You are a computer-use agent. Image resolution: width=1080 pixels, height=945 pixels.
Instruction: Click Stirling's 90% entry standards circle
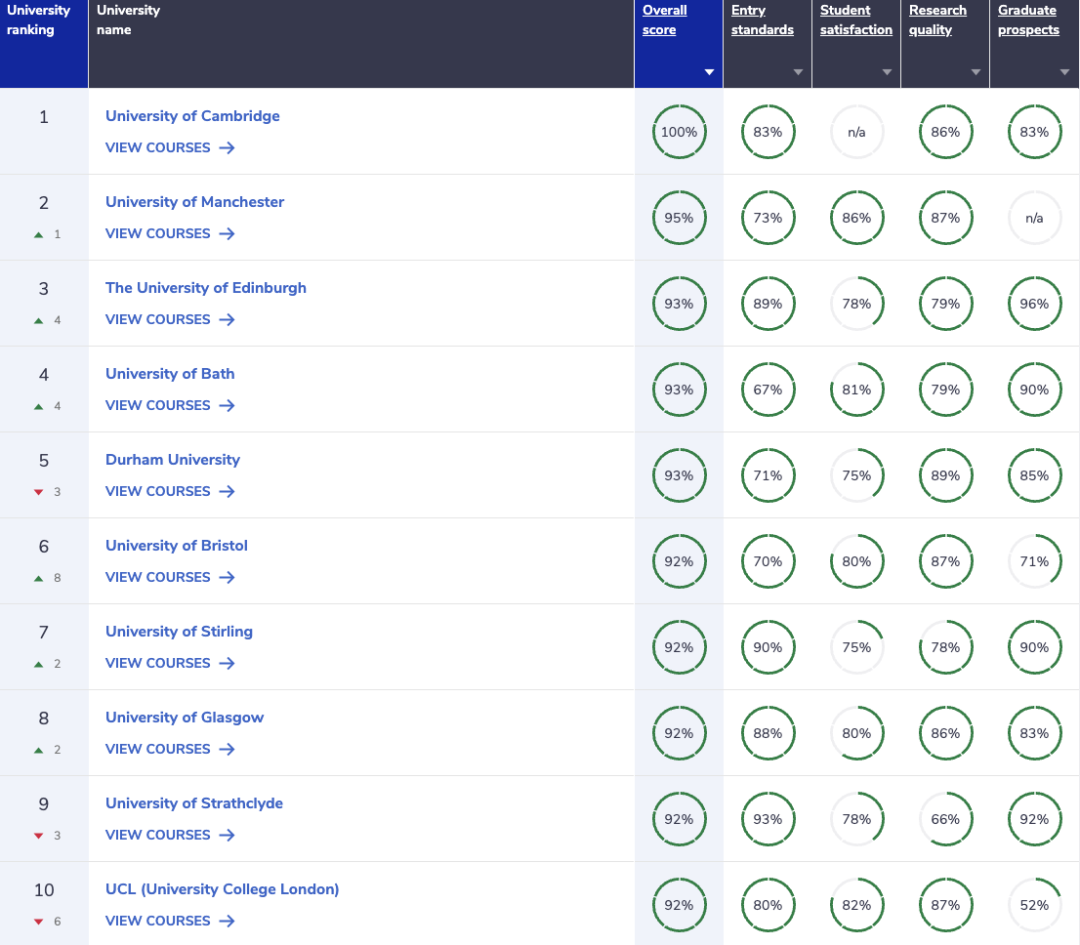pos(768,647)
